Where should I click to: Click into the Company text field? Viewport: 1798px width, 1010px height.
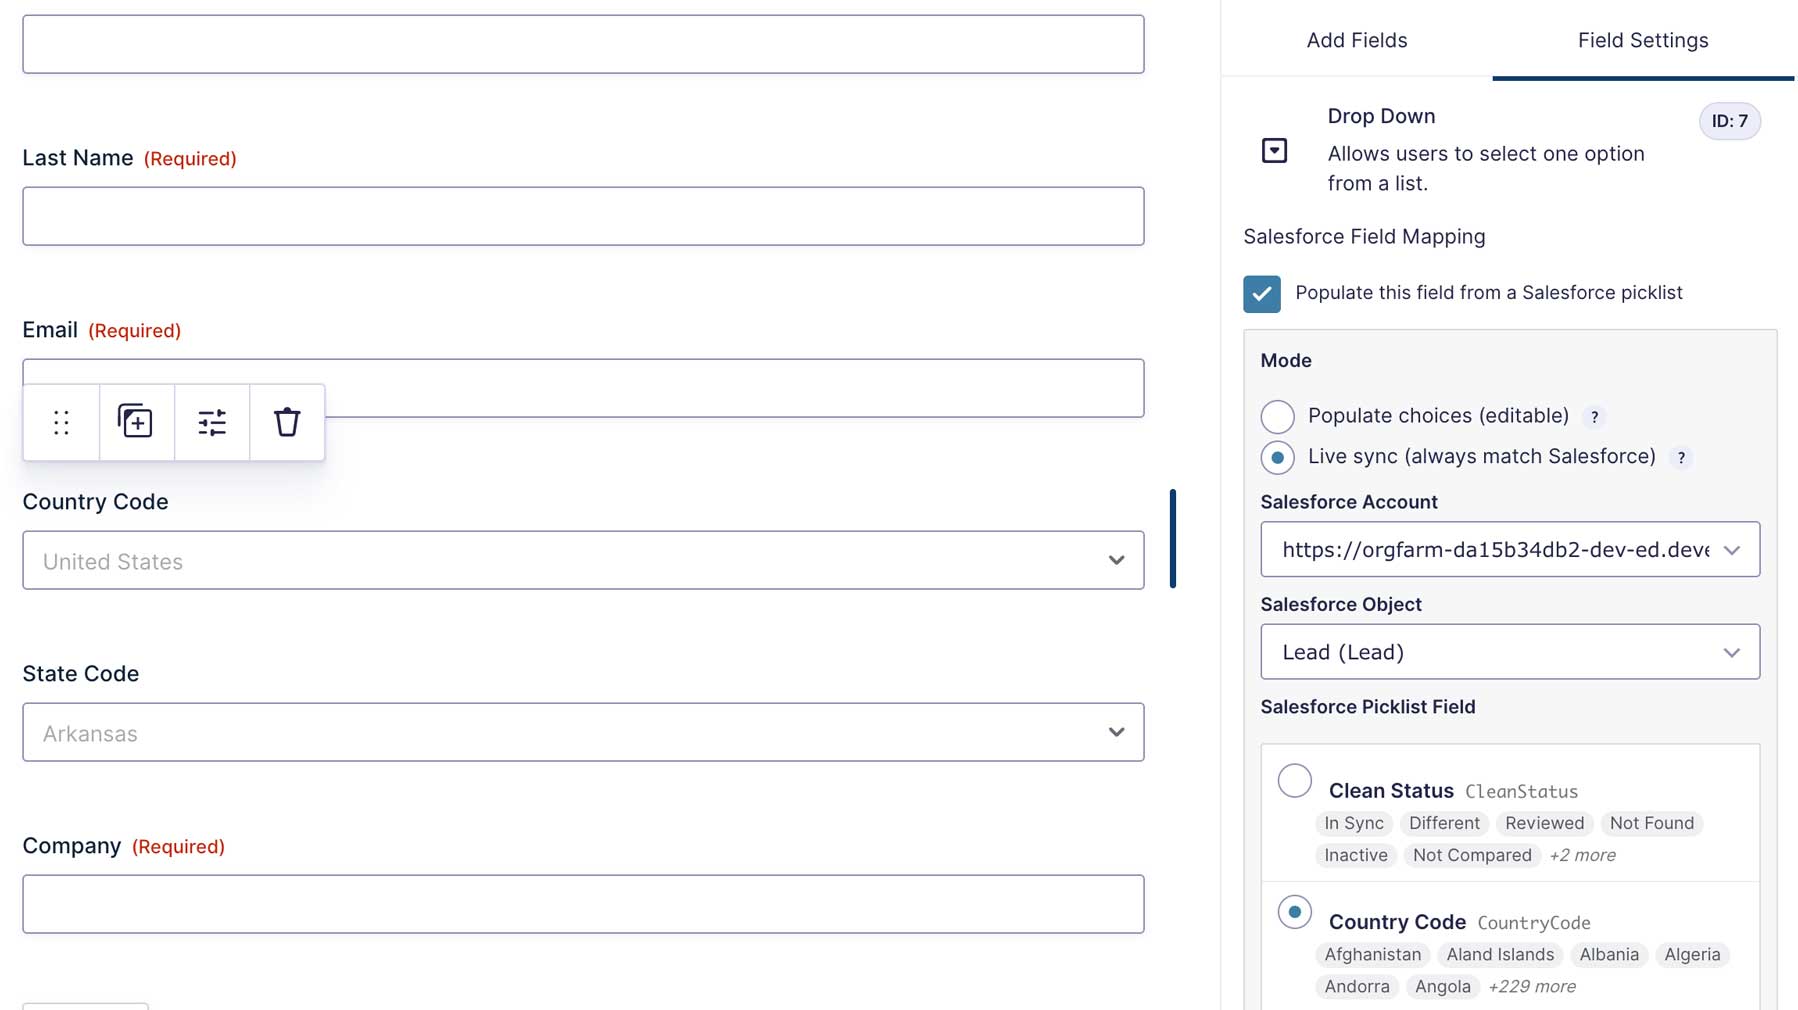583,905
